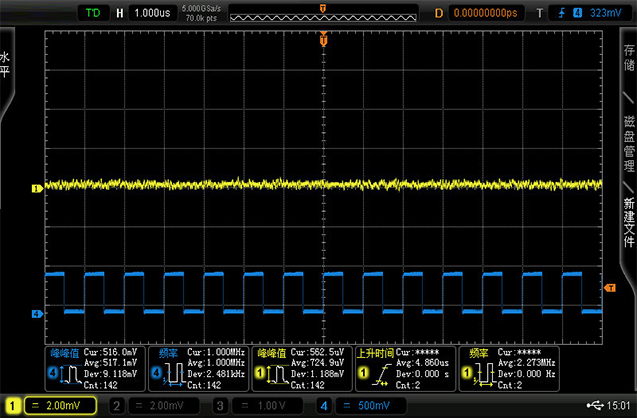
Task: Click the Cur:562.5uV reading
Action: [317, 352]
